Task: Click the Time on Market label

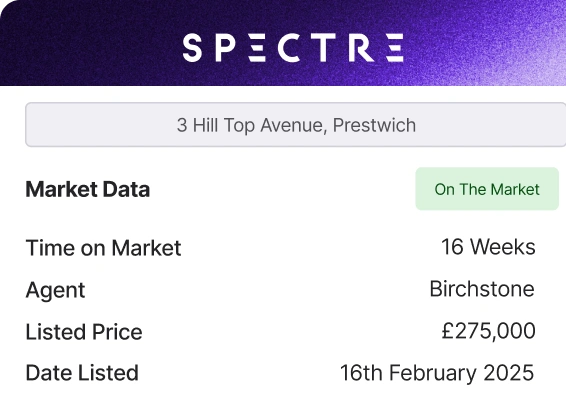Action: point(103,248)
